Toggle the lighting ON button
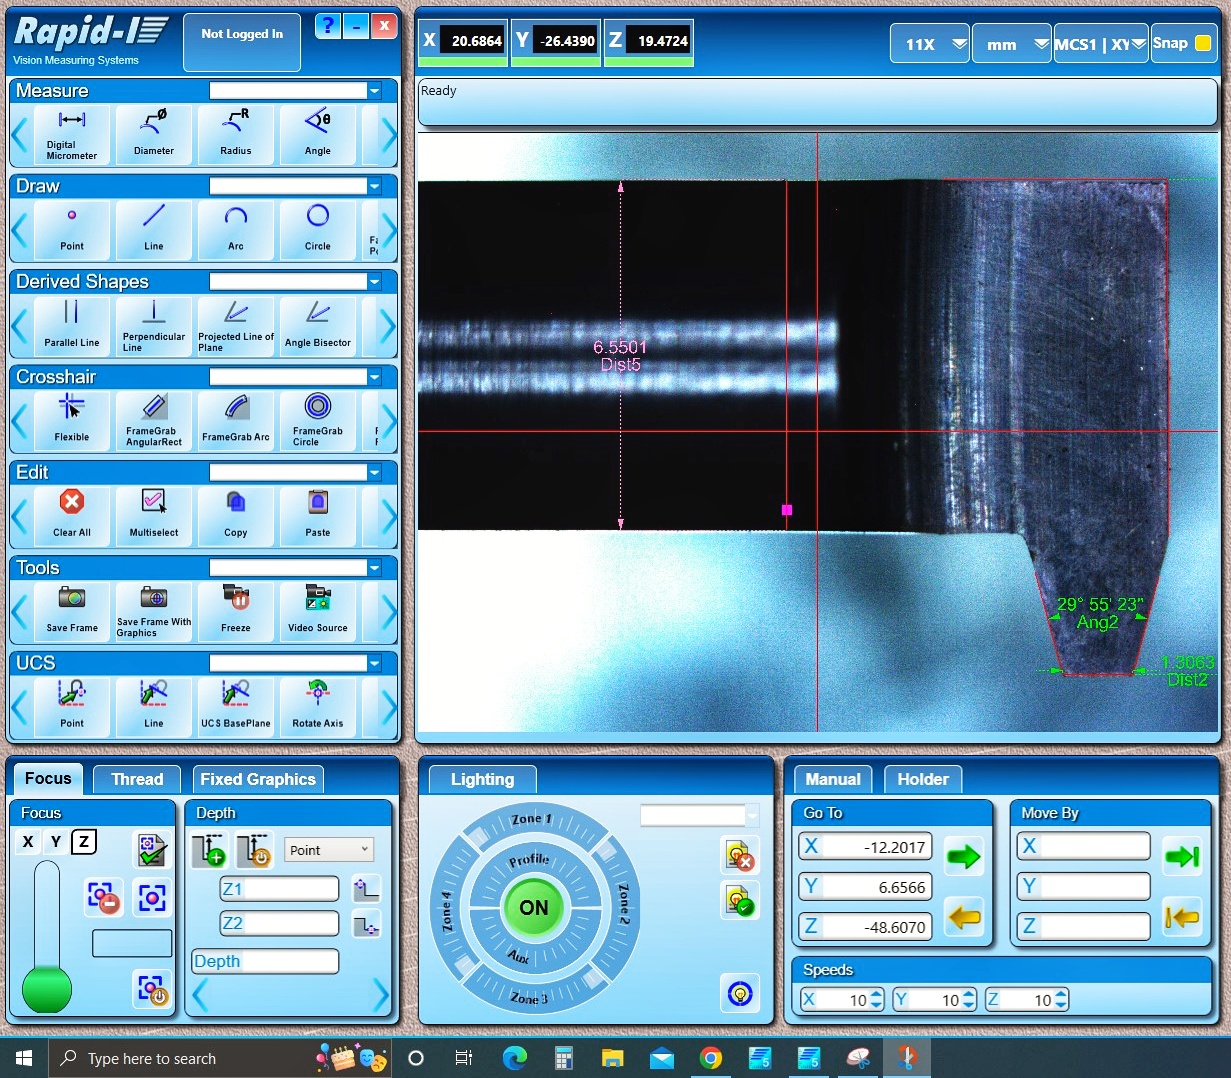 pyautogui.click(x=533, y=907)
